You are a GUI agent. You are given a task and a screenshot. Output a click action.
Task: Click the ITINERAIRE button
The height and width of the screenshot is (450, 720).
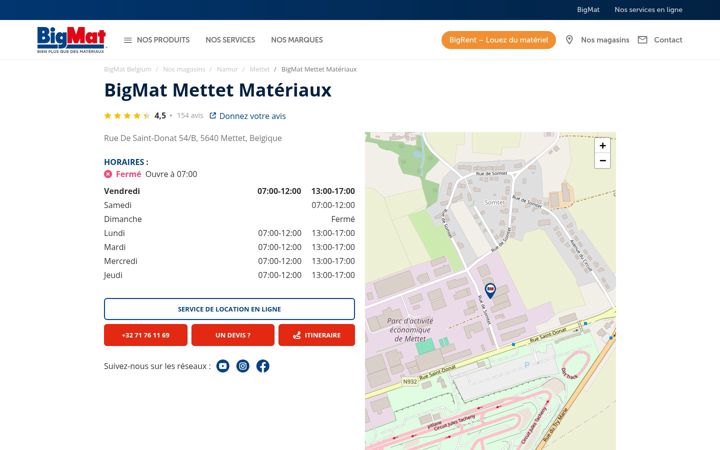coord(316,335)
